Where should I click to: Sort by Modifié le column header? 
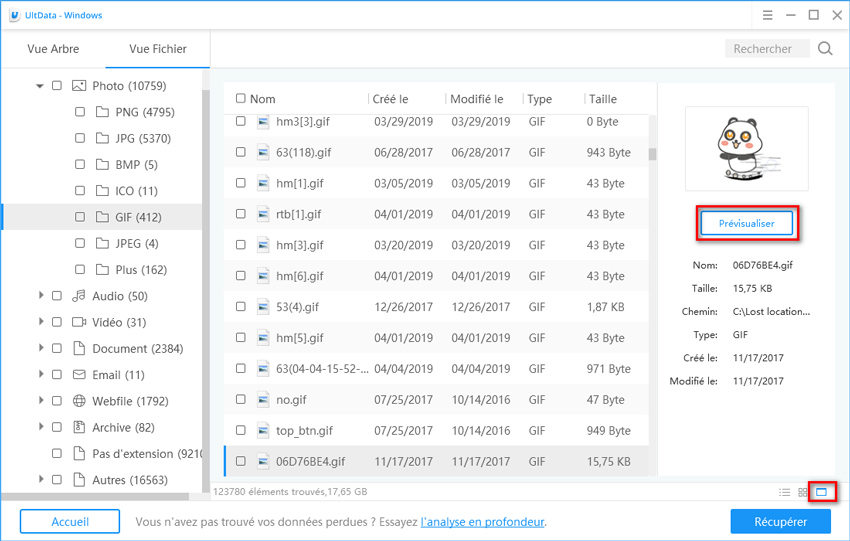coord(476,99)
